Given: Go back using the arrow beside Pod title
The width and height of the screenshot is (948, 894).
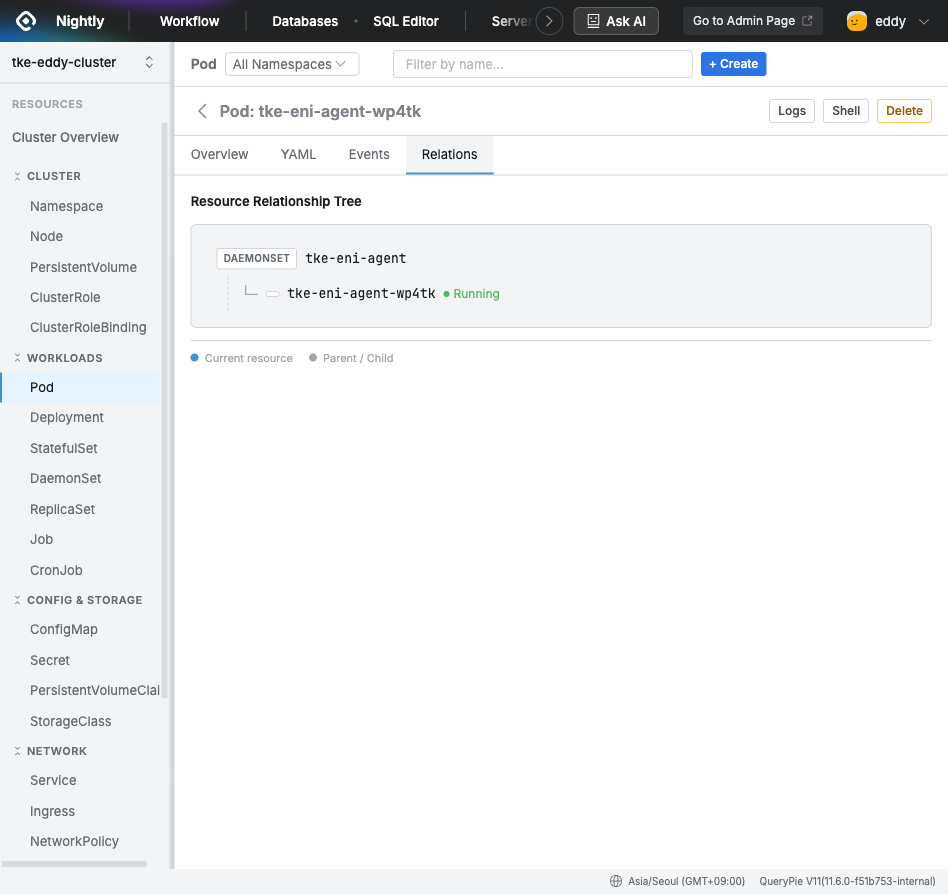Looking at the screenshot, I should 203,111.
